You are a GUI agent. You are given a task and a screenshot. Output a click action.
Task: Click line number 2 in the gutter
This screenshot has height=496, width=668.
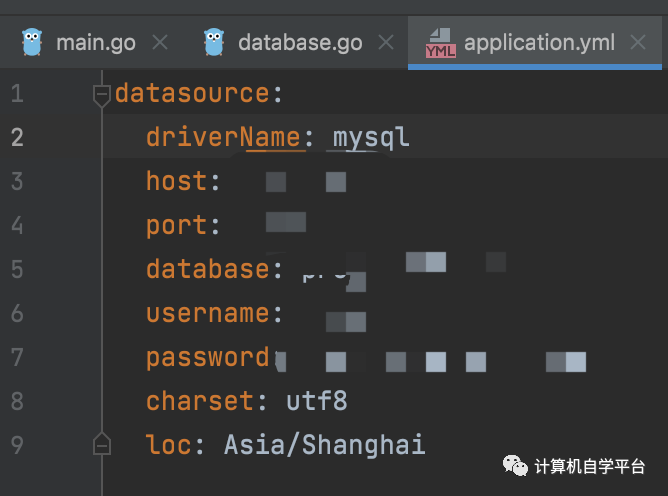pyautogui.click(x=17, y=138)
